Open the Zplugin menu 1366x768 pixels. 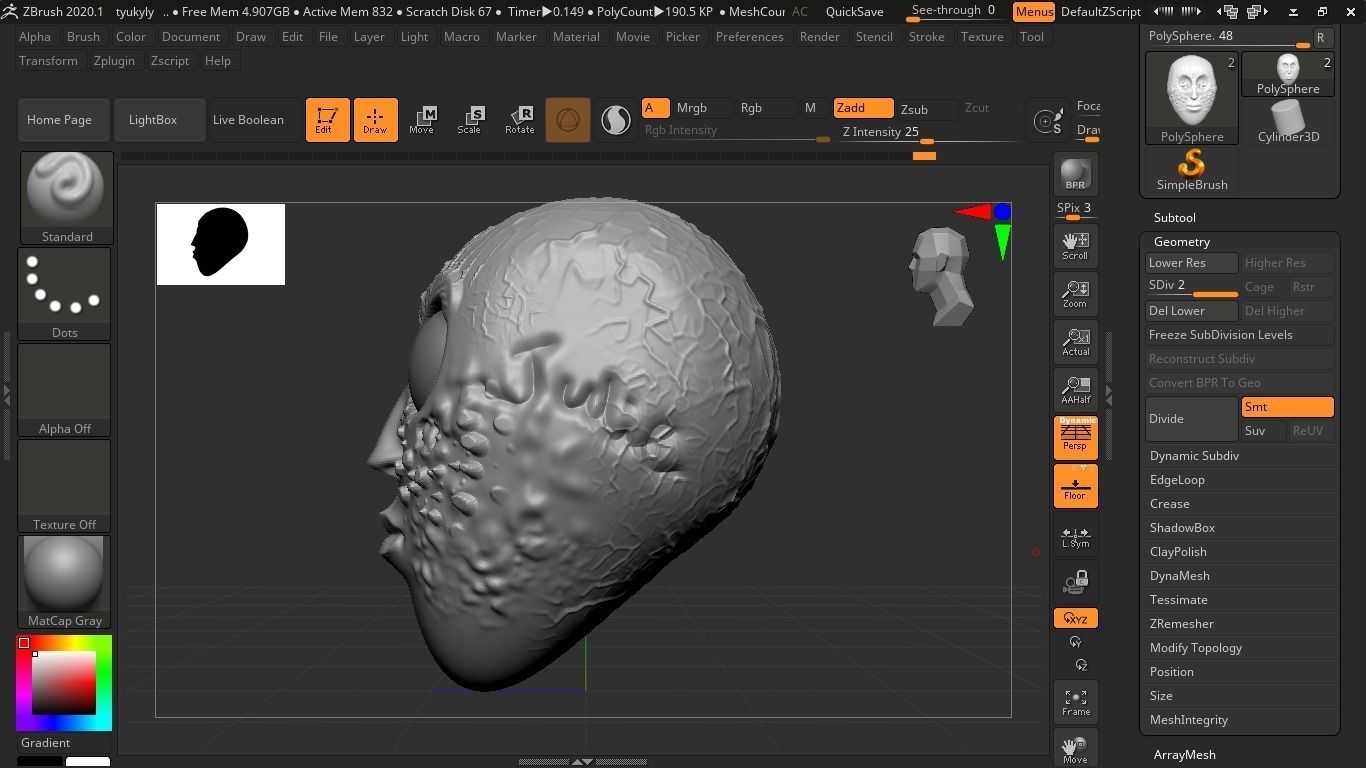(x=114, y=60)
